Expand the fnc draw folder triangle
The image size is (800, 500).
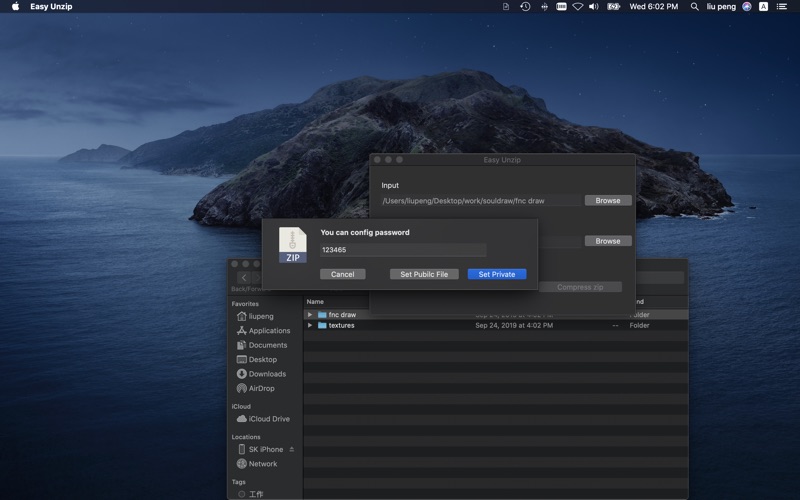(x=310, y=315)
